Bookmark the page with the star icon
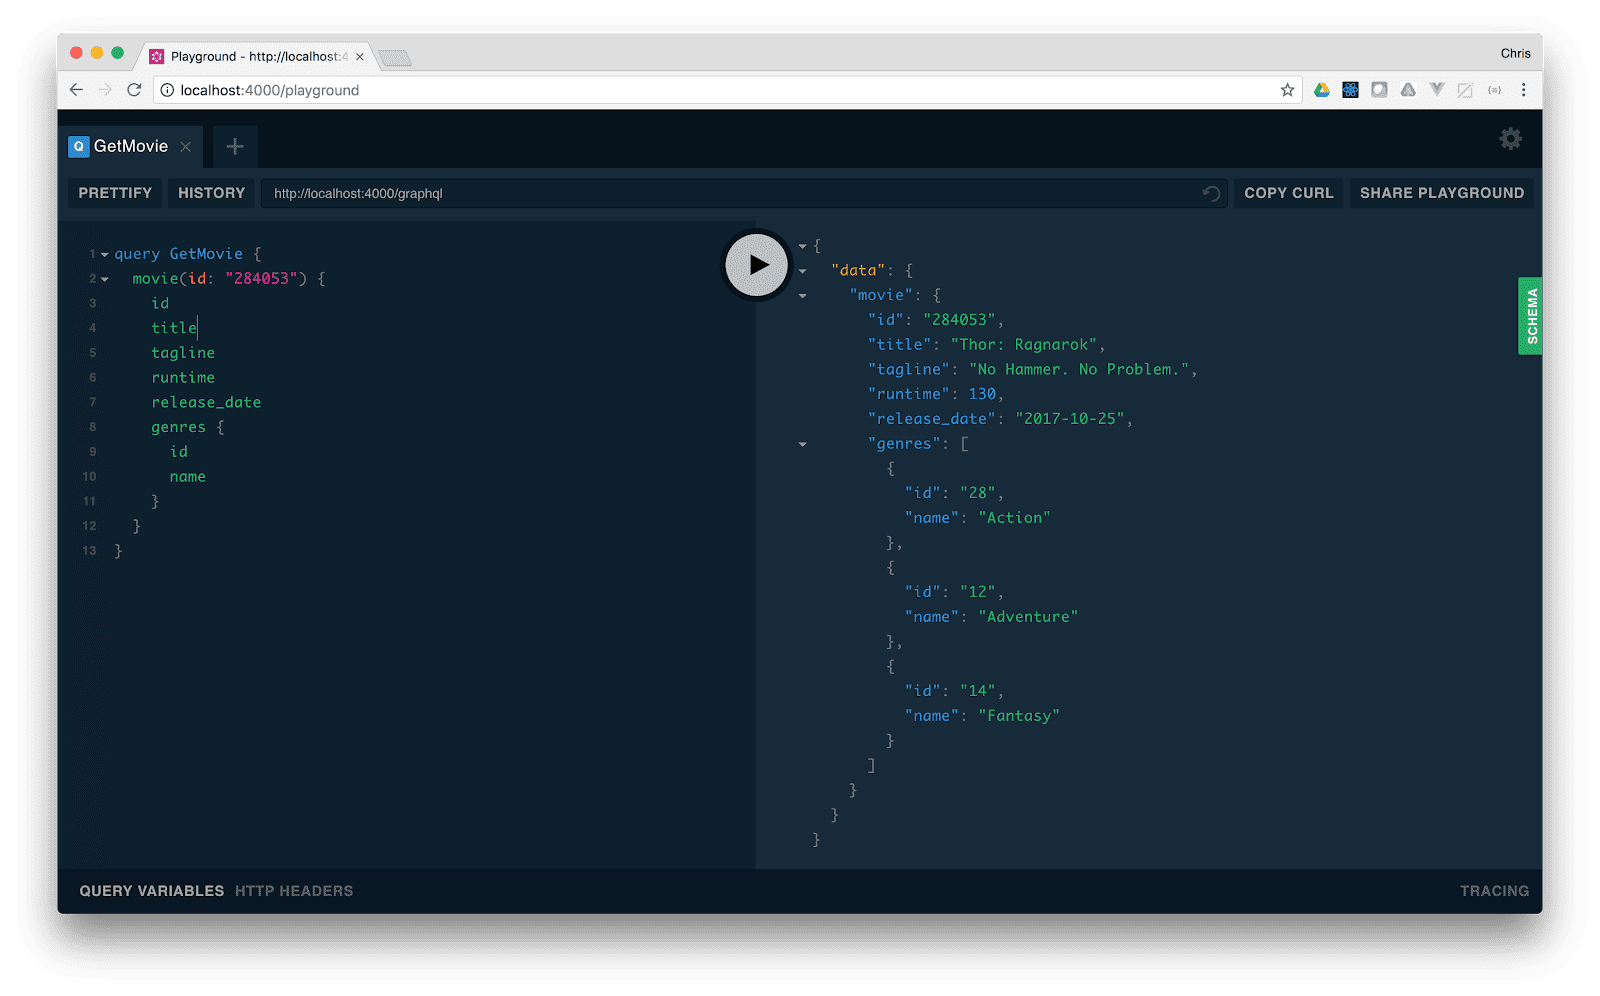Image resolution: width=1600 pixels, height=996 pixels. click(1288, 89)
